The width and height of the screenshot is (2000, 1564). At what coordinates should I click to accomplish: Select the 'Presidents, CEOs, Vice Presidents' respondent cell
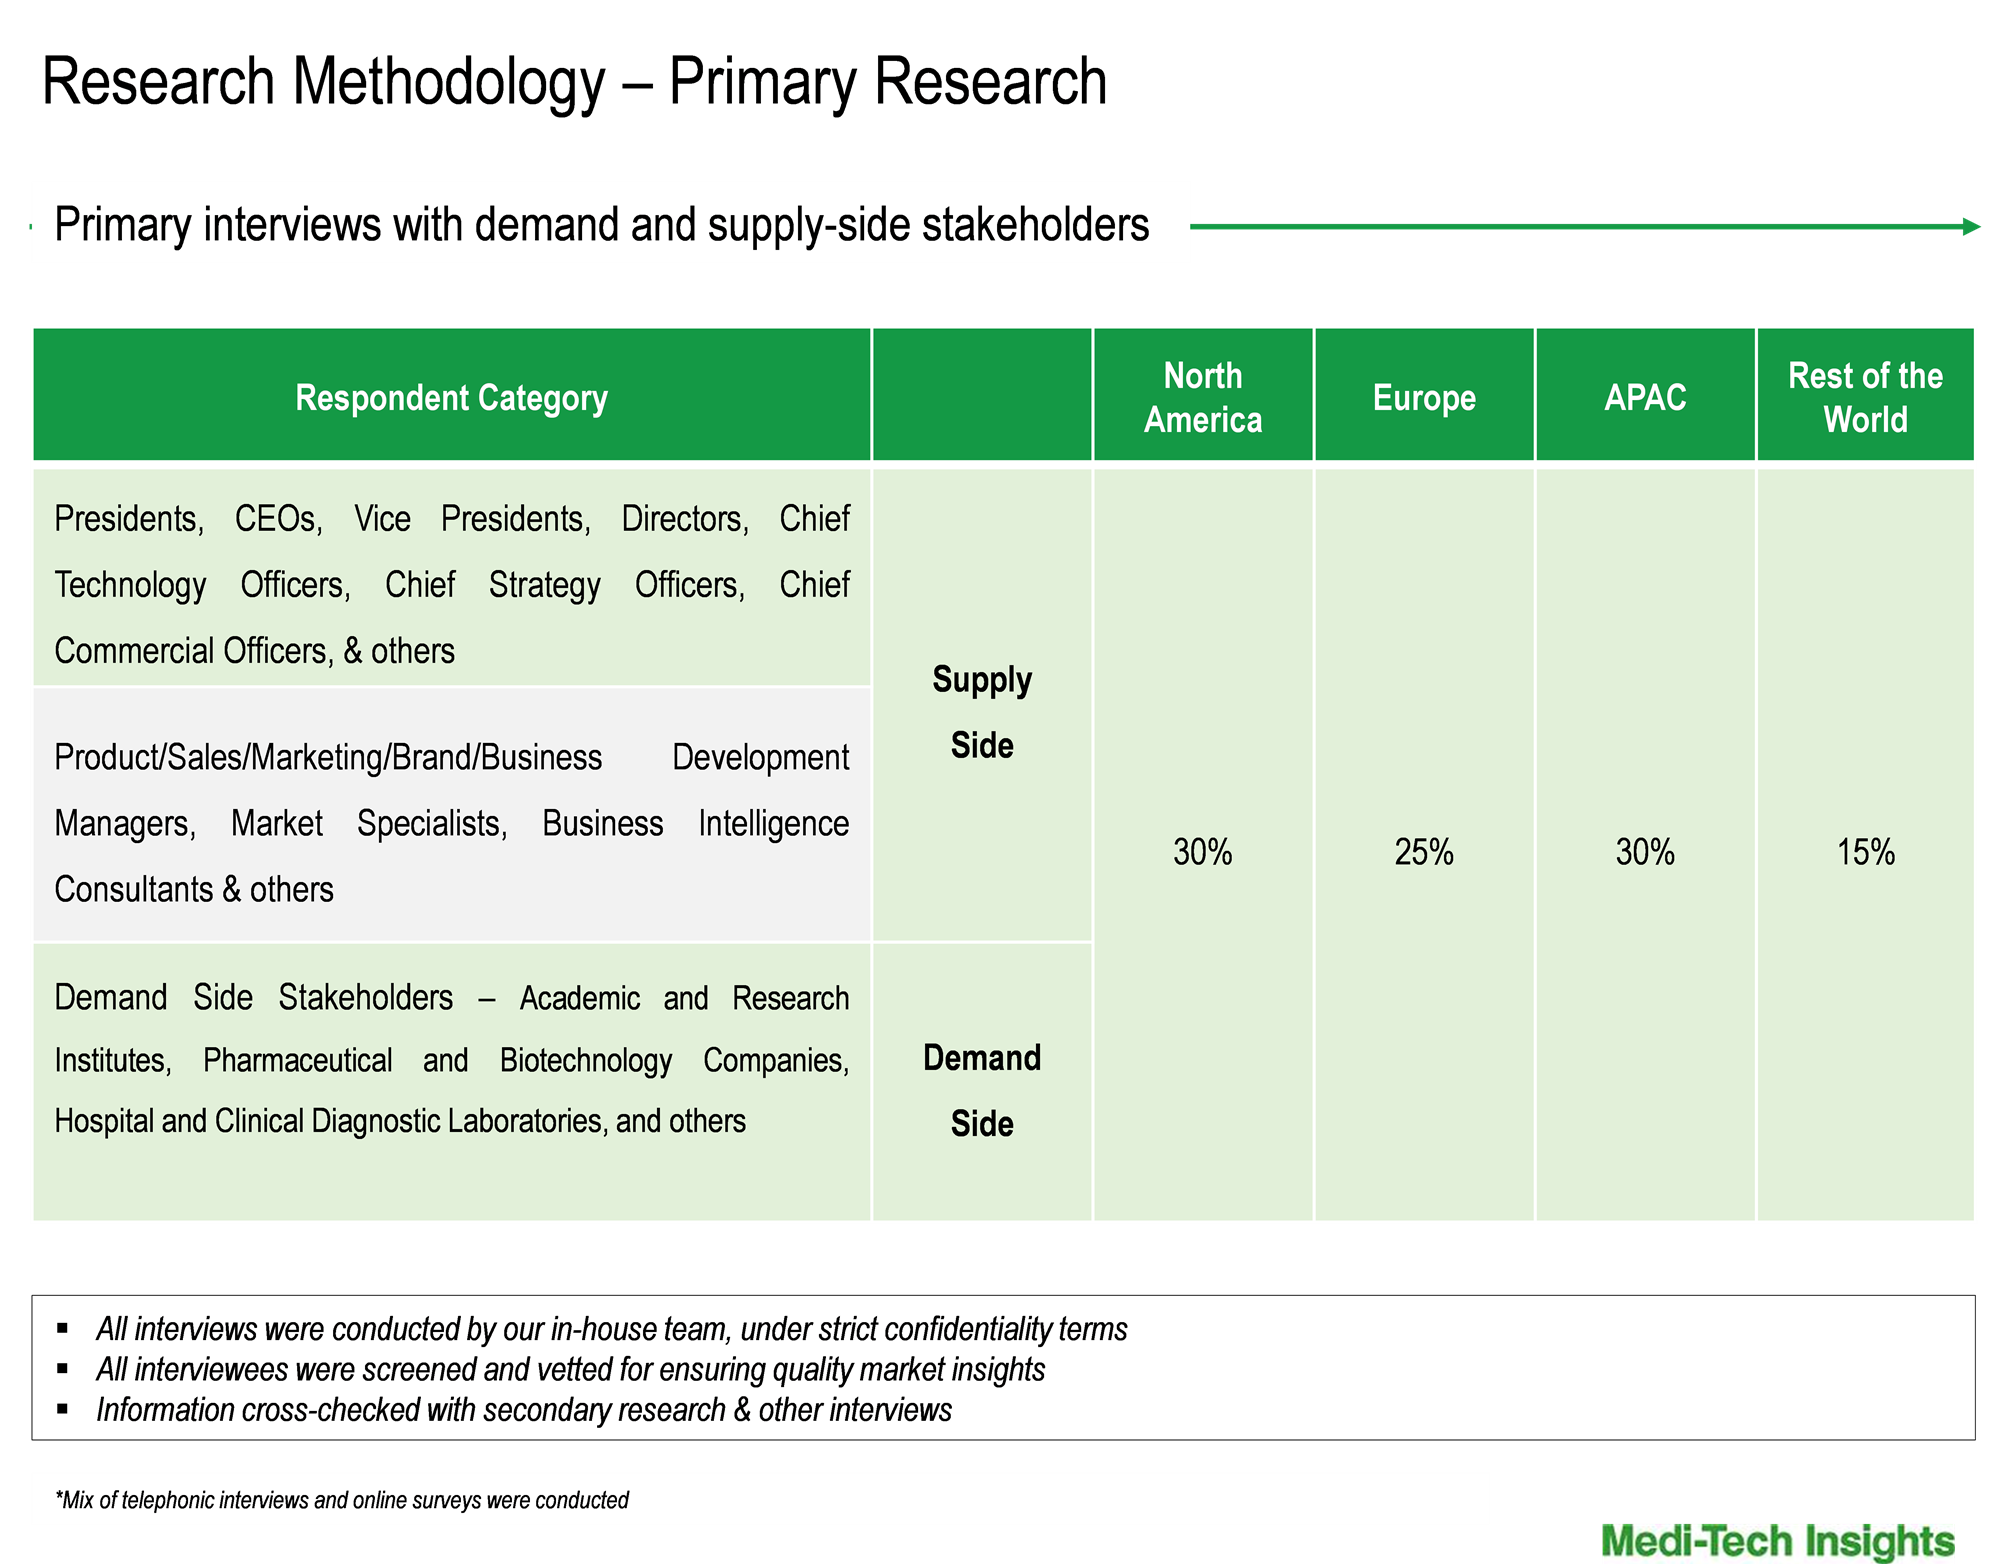click(x=452, y=577)
